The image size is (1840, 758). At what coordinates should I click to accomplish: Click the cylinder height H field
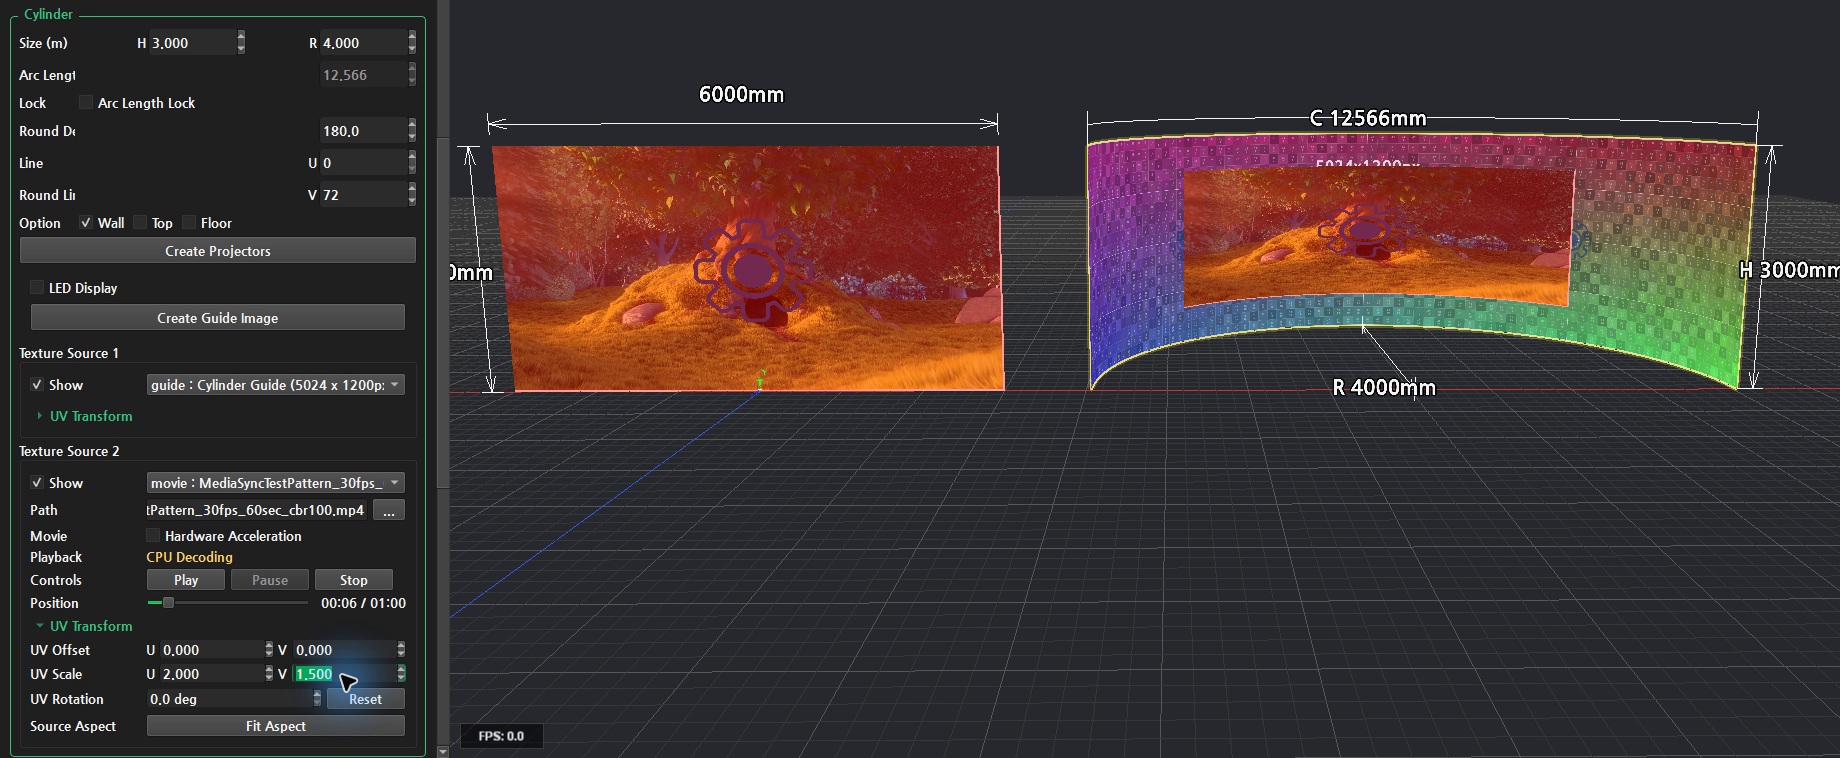(192, 43)
